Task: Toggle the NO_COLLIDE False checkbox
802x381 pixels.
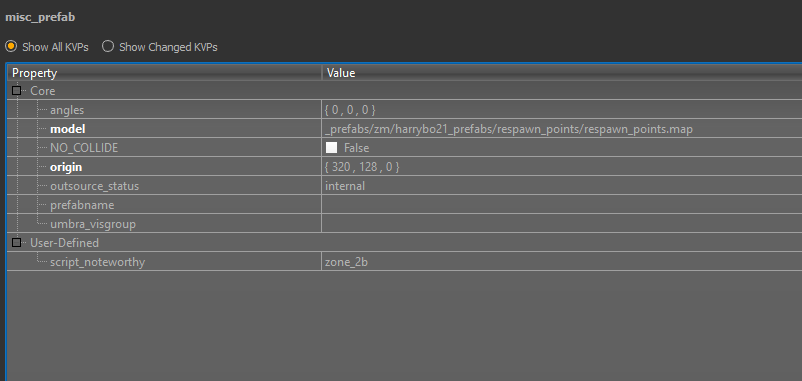Action: pyautogui.click(x=332, y=148)
